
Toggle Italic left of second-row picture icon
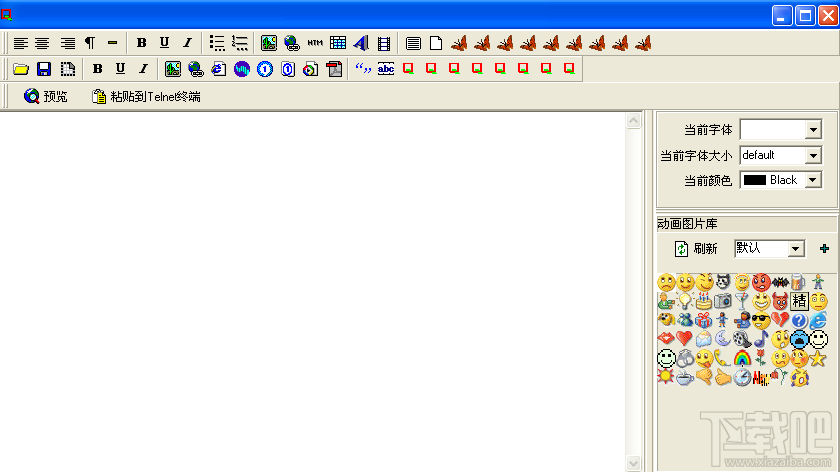tap(143, 69)
